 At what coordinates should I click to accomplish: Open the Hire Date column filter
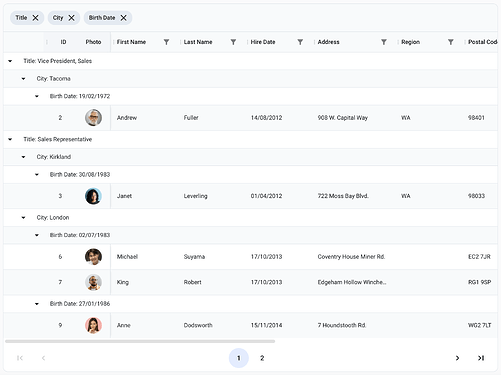click(x=300, y=42)
